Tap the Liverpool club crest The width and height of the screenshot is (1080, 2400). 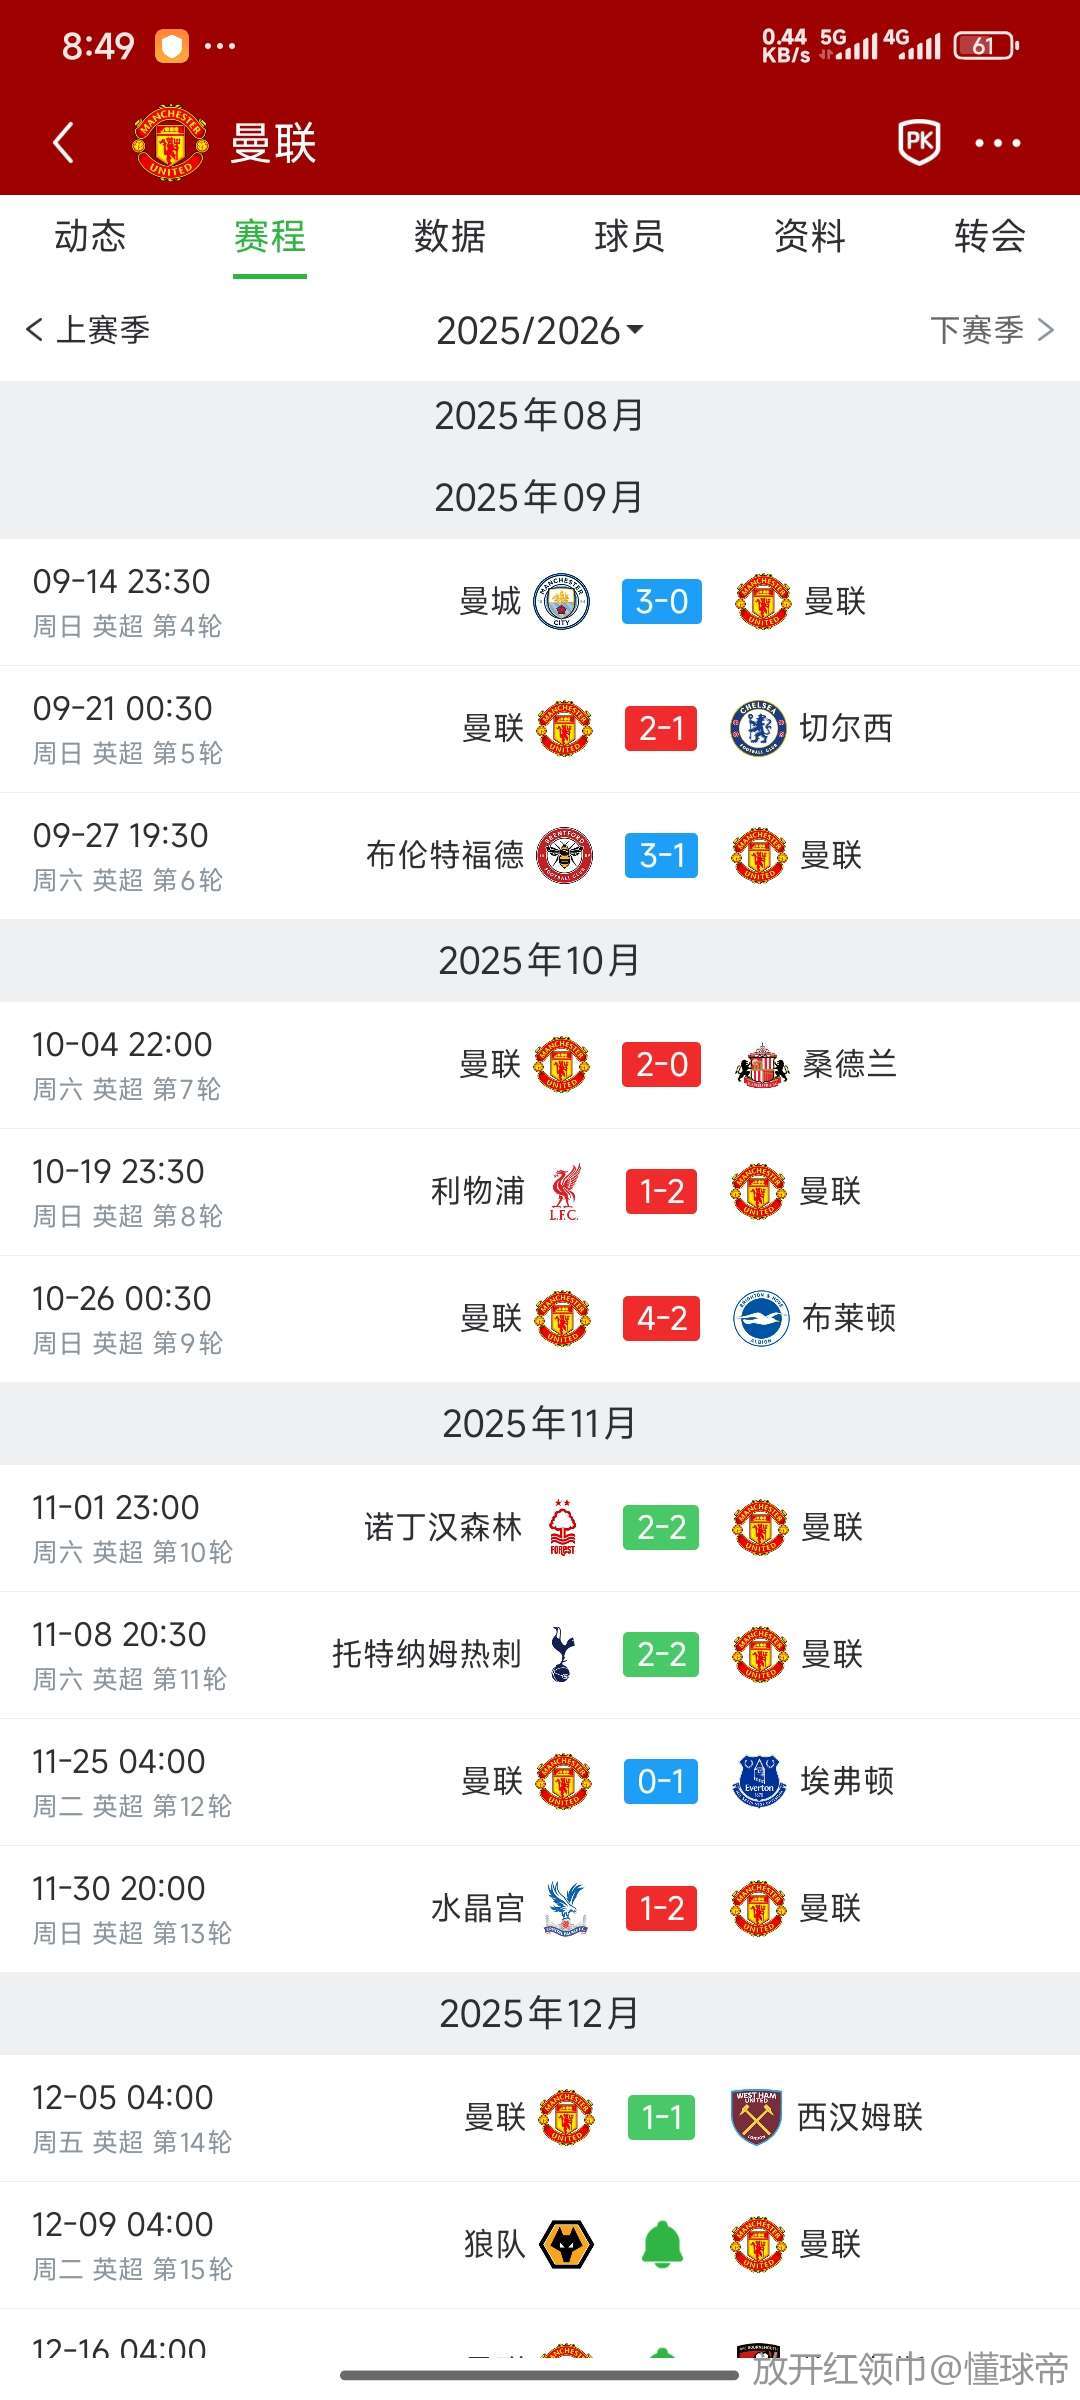coord(564,1191)
